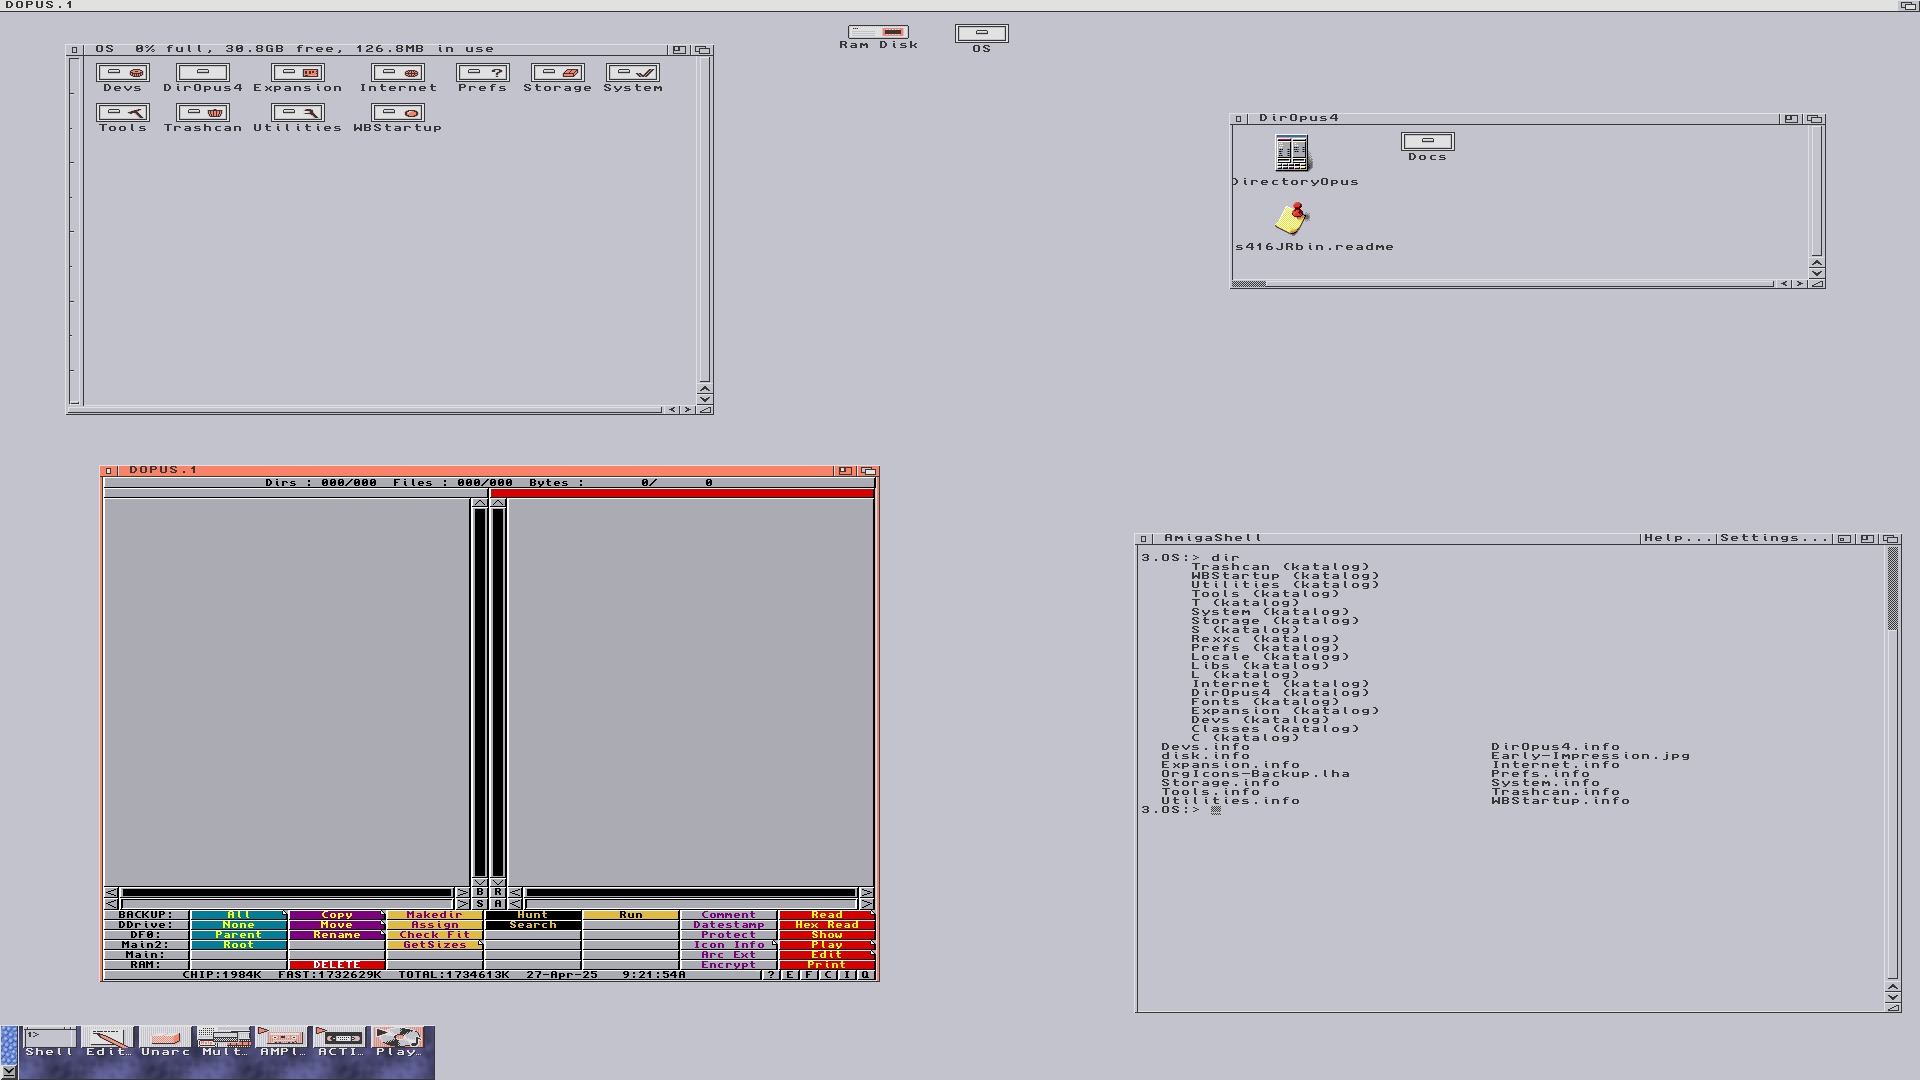Open Ram Disk desktop icon
The image size is (1920, 1080).
878,33
